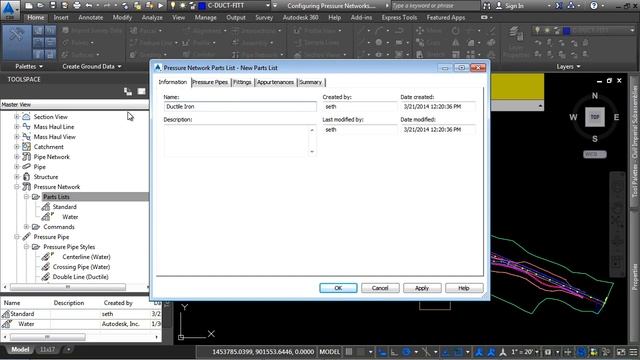Click the Open file icon in quick access toolbar
Image resolution: width=640 pixels, height=360 pixels.
click(40, 6)
